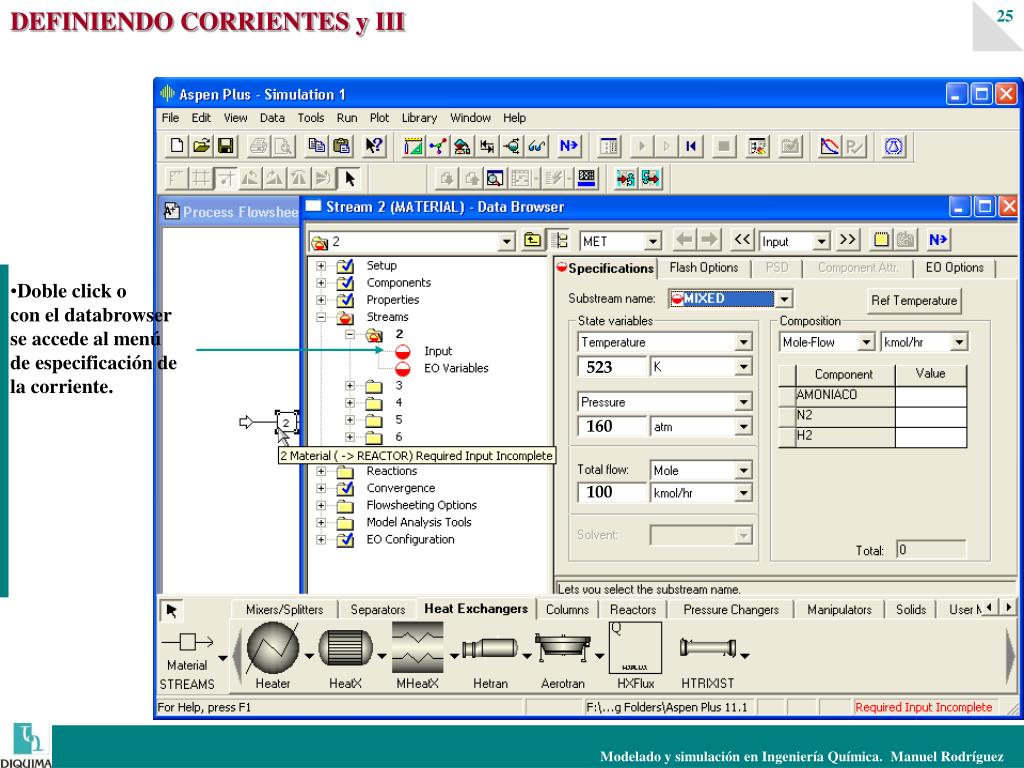Select the arrow pointer tool in second toolbar

tap(350, 178)
